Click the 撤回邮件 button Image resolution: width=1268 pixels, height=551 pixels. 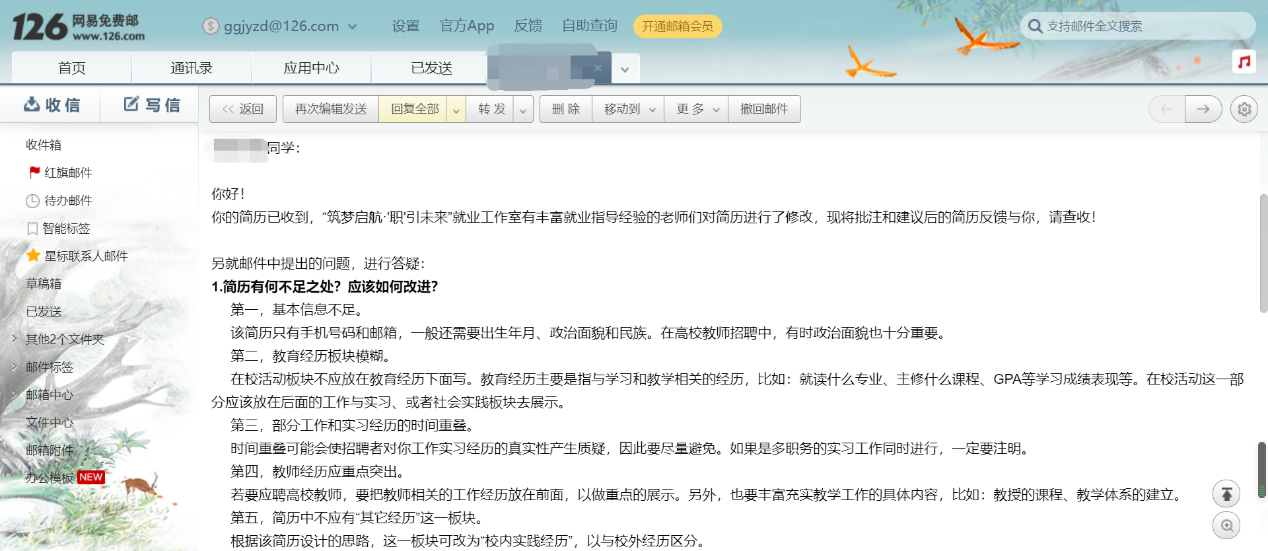coord(764,109)
